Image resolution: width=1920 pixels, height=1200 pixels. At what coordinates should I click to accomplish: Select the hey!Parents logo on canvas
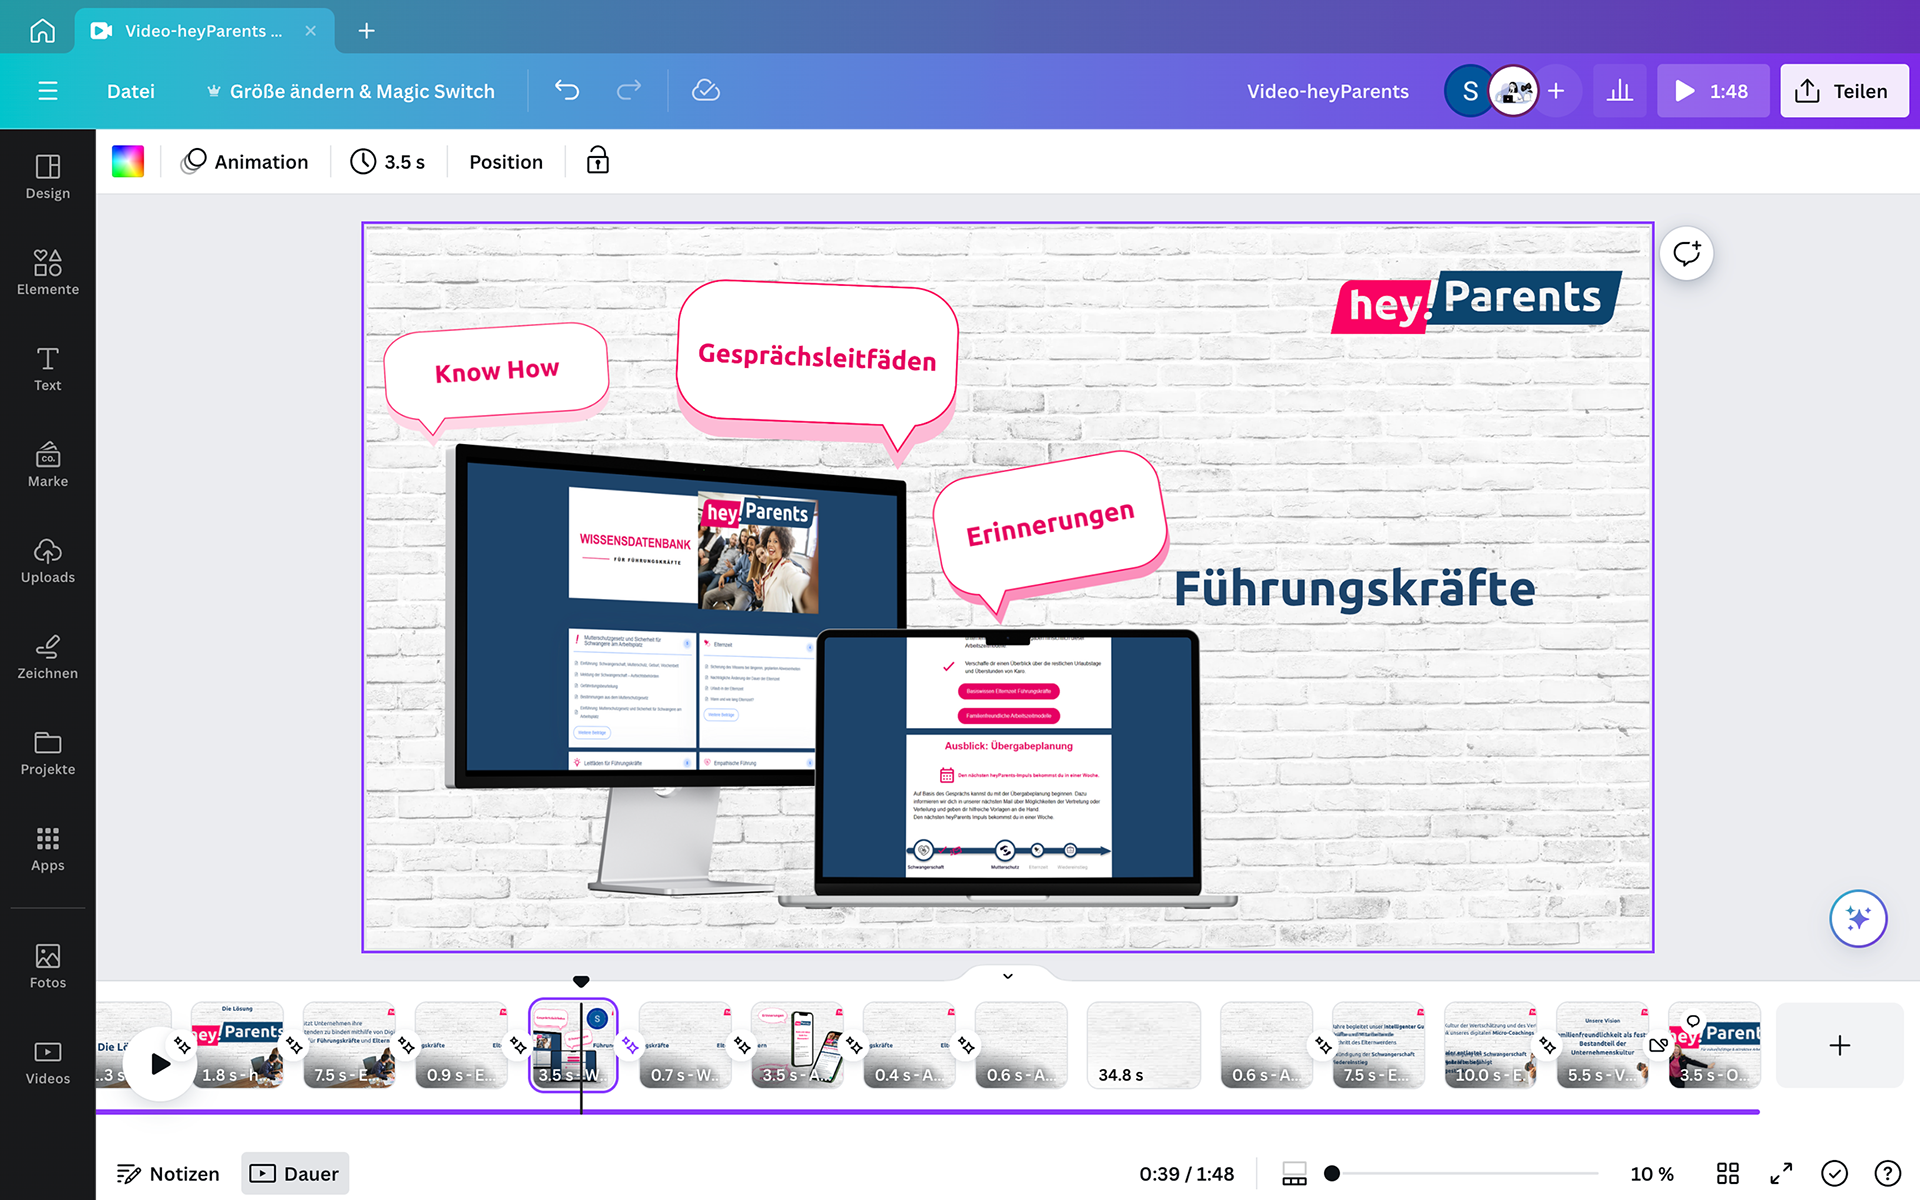click(x=1477, y=301)
